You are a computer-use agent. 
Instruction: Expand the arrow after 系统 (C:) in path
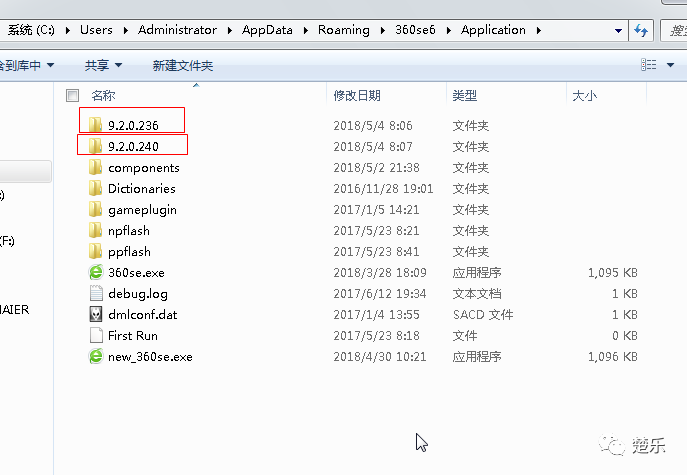click(x=67, y=30)
